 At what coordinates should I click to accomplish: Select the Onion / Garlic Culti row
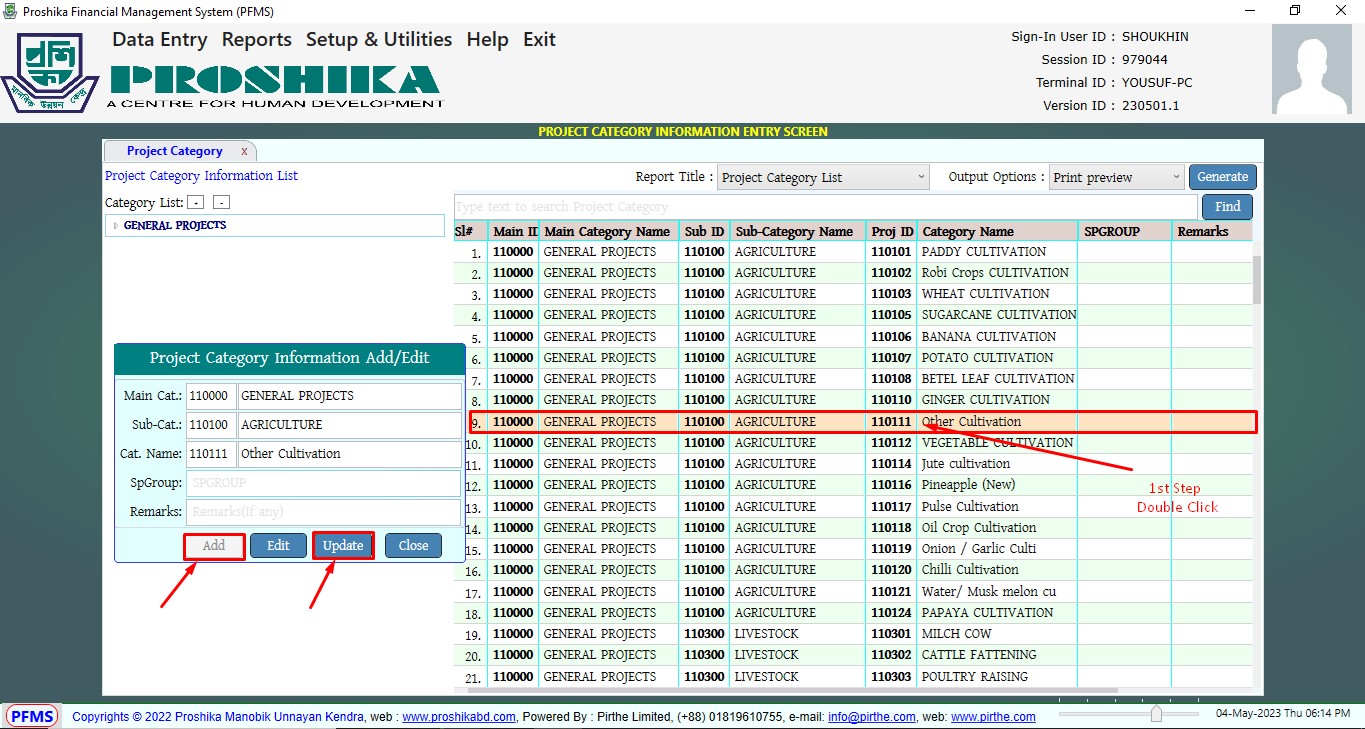click(x=854, y=549)
